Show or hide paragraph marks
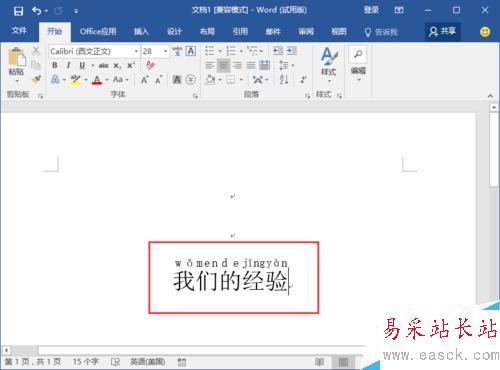 tap(303, 80)
